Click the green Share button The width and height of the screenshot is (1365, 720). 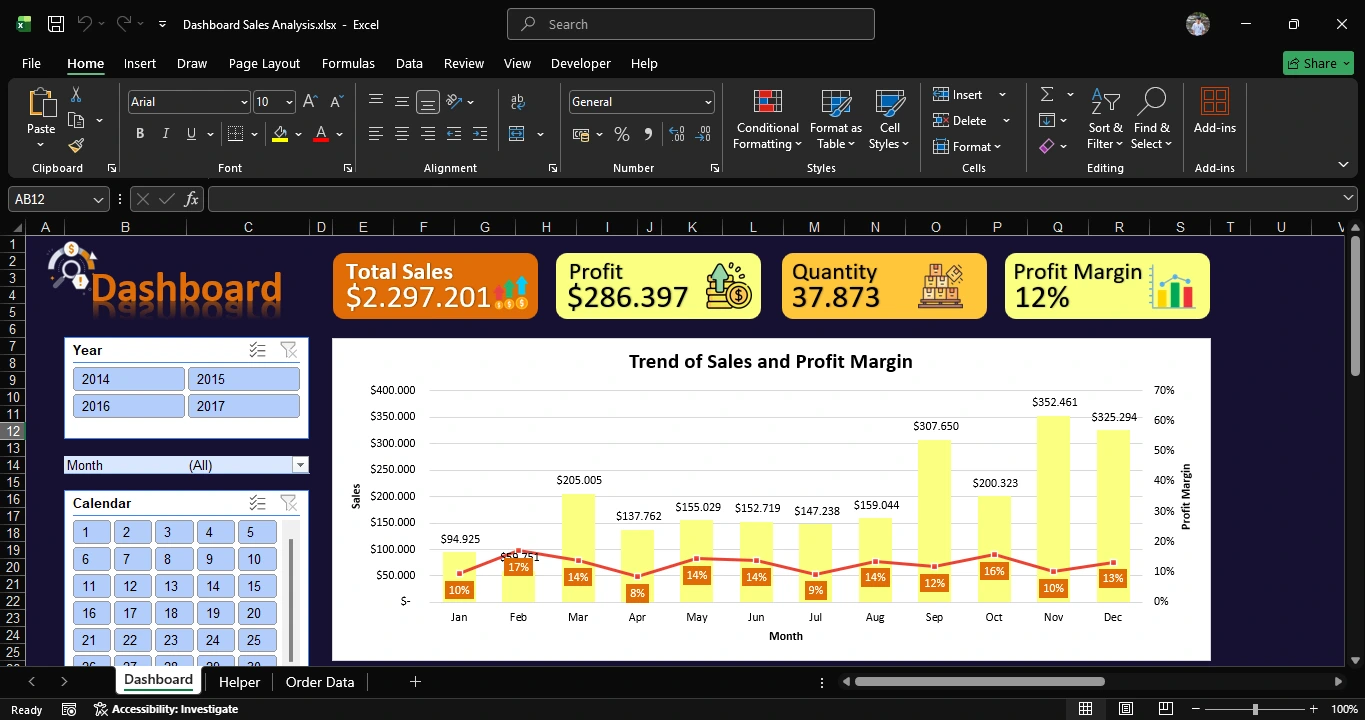pyautogui.click(x=1317, y=62)
